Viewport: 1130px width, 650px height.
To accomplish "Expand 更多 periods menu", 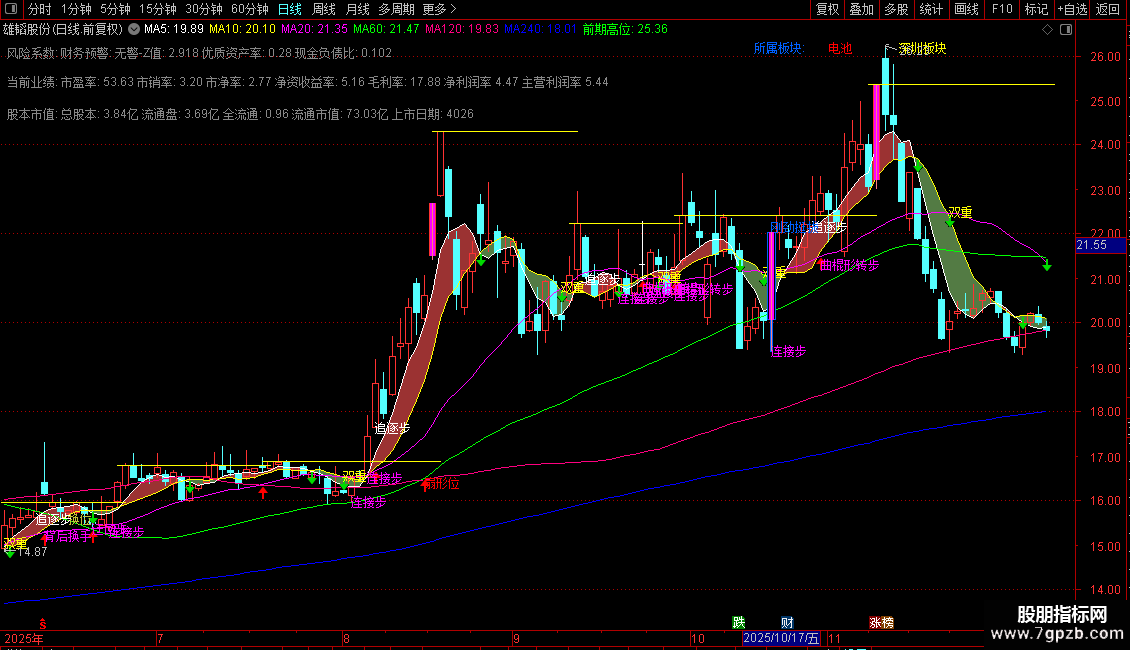I will point(439,9).
